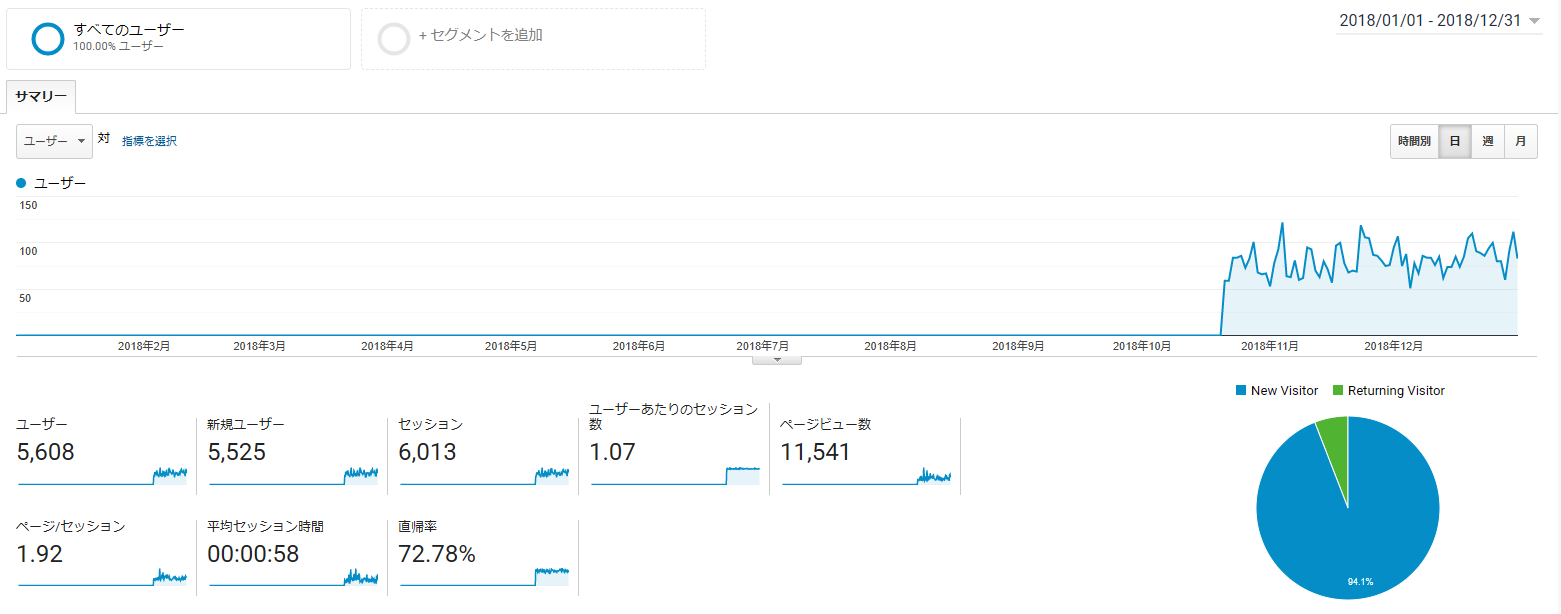Viewport: 1561px width, 614px height.
Task: Click the blue ユーザー legend dot on chart
Action: [22, 183]
